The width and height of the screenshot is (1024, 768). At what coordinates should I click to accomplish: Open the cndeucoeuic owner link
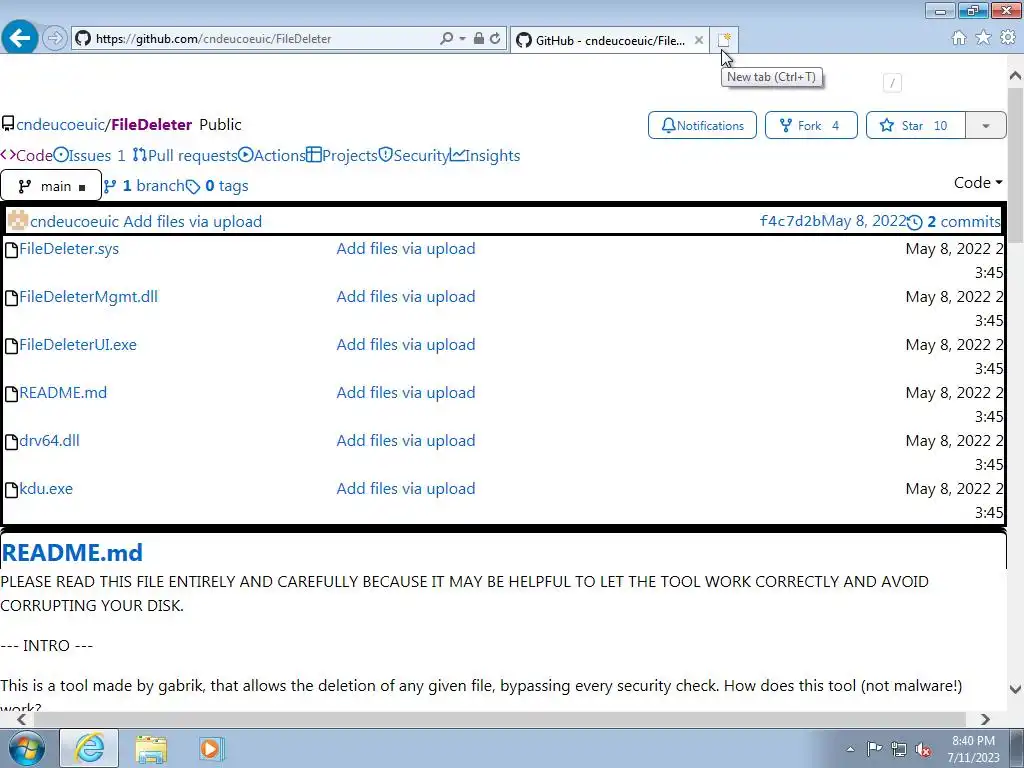[61, 124]
